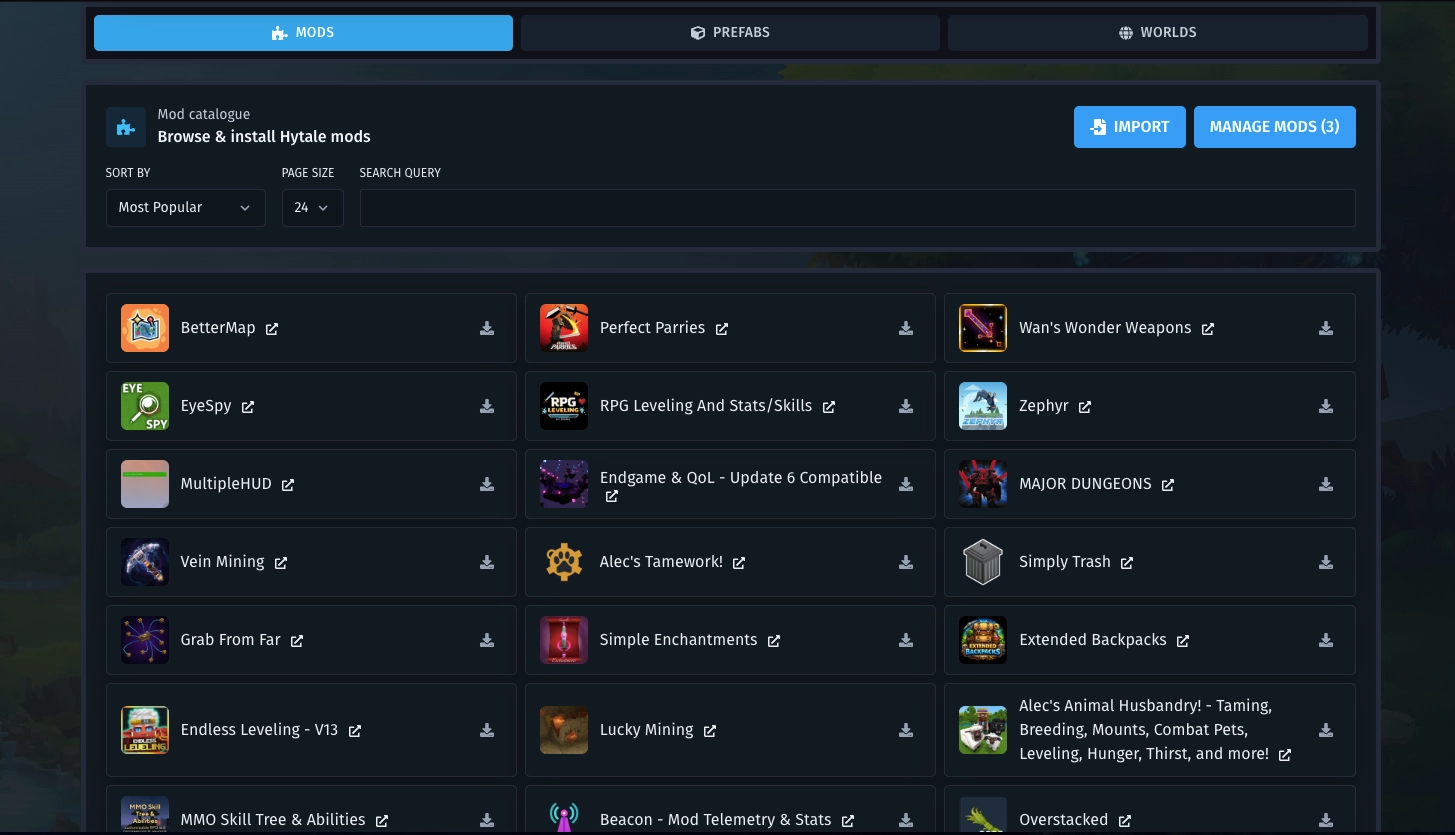This screenshot has height=835, width=1455.
Task: Download the Lucky Mining mod
Action: 906,730
